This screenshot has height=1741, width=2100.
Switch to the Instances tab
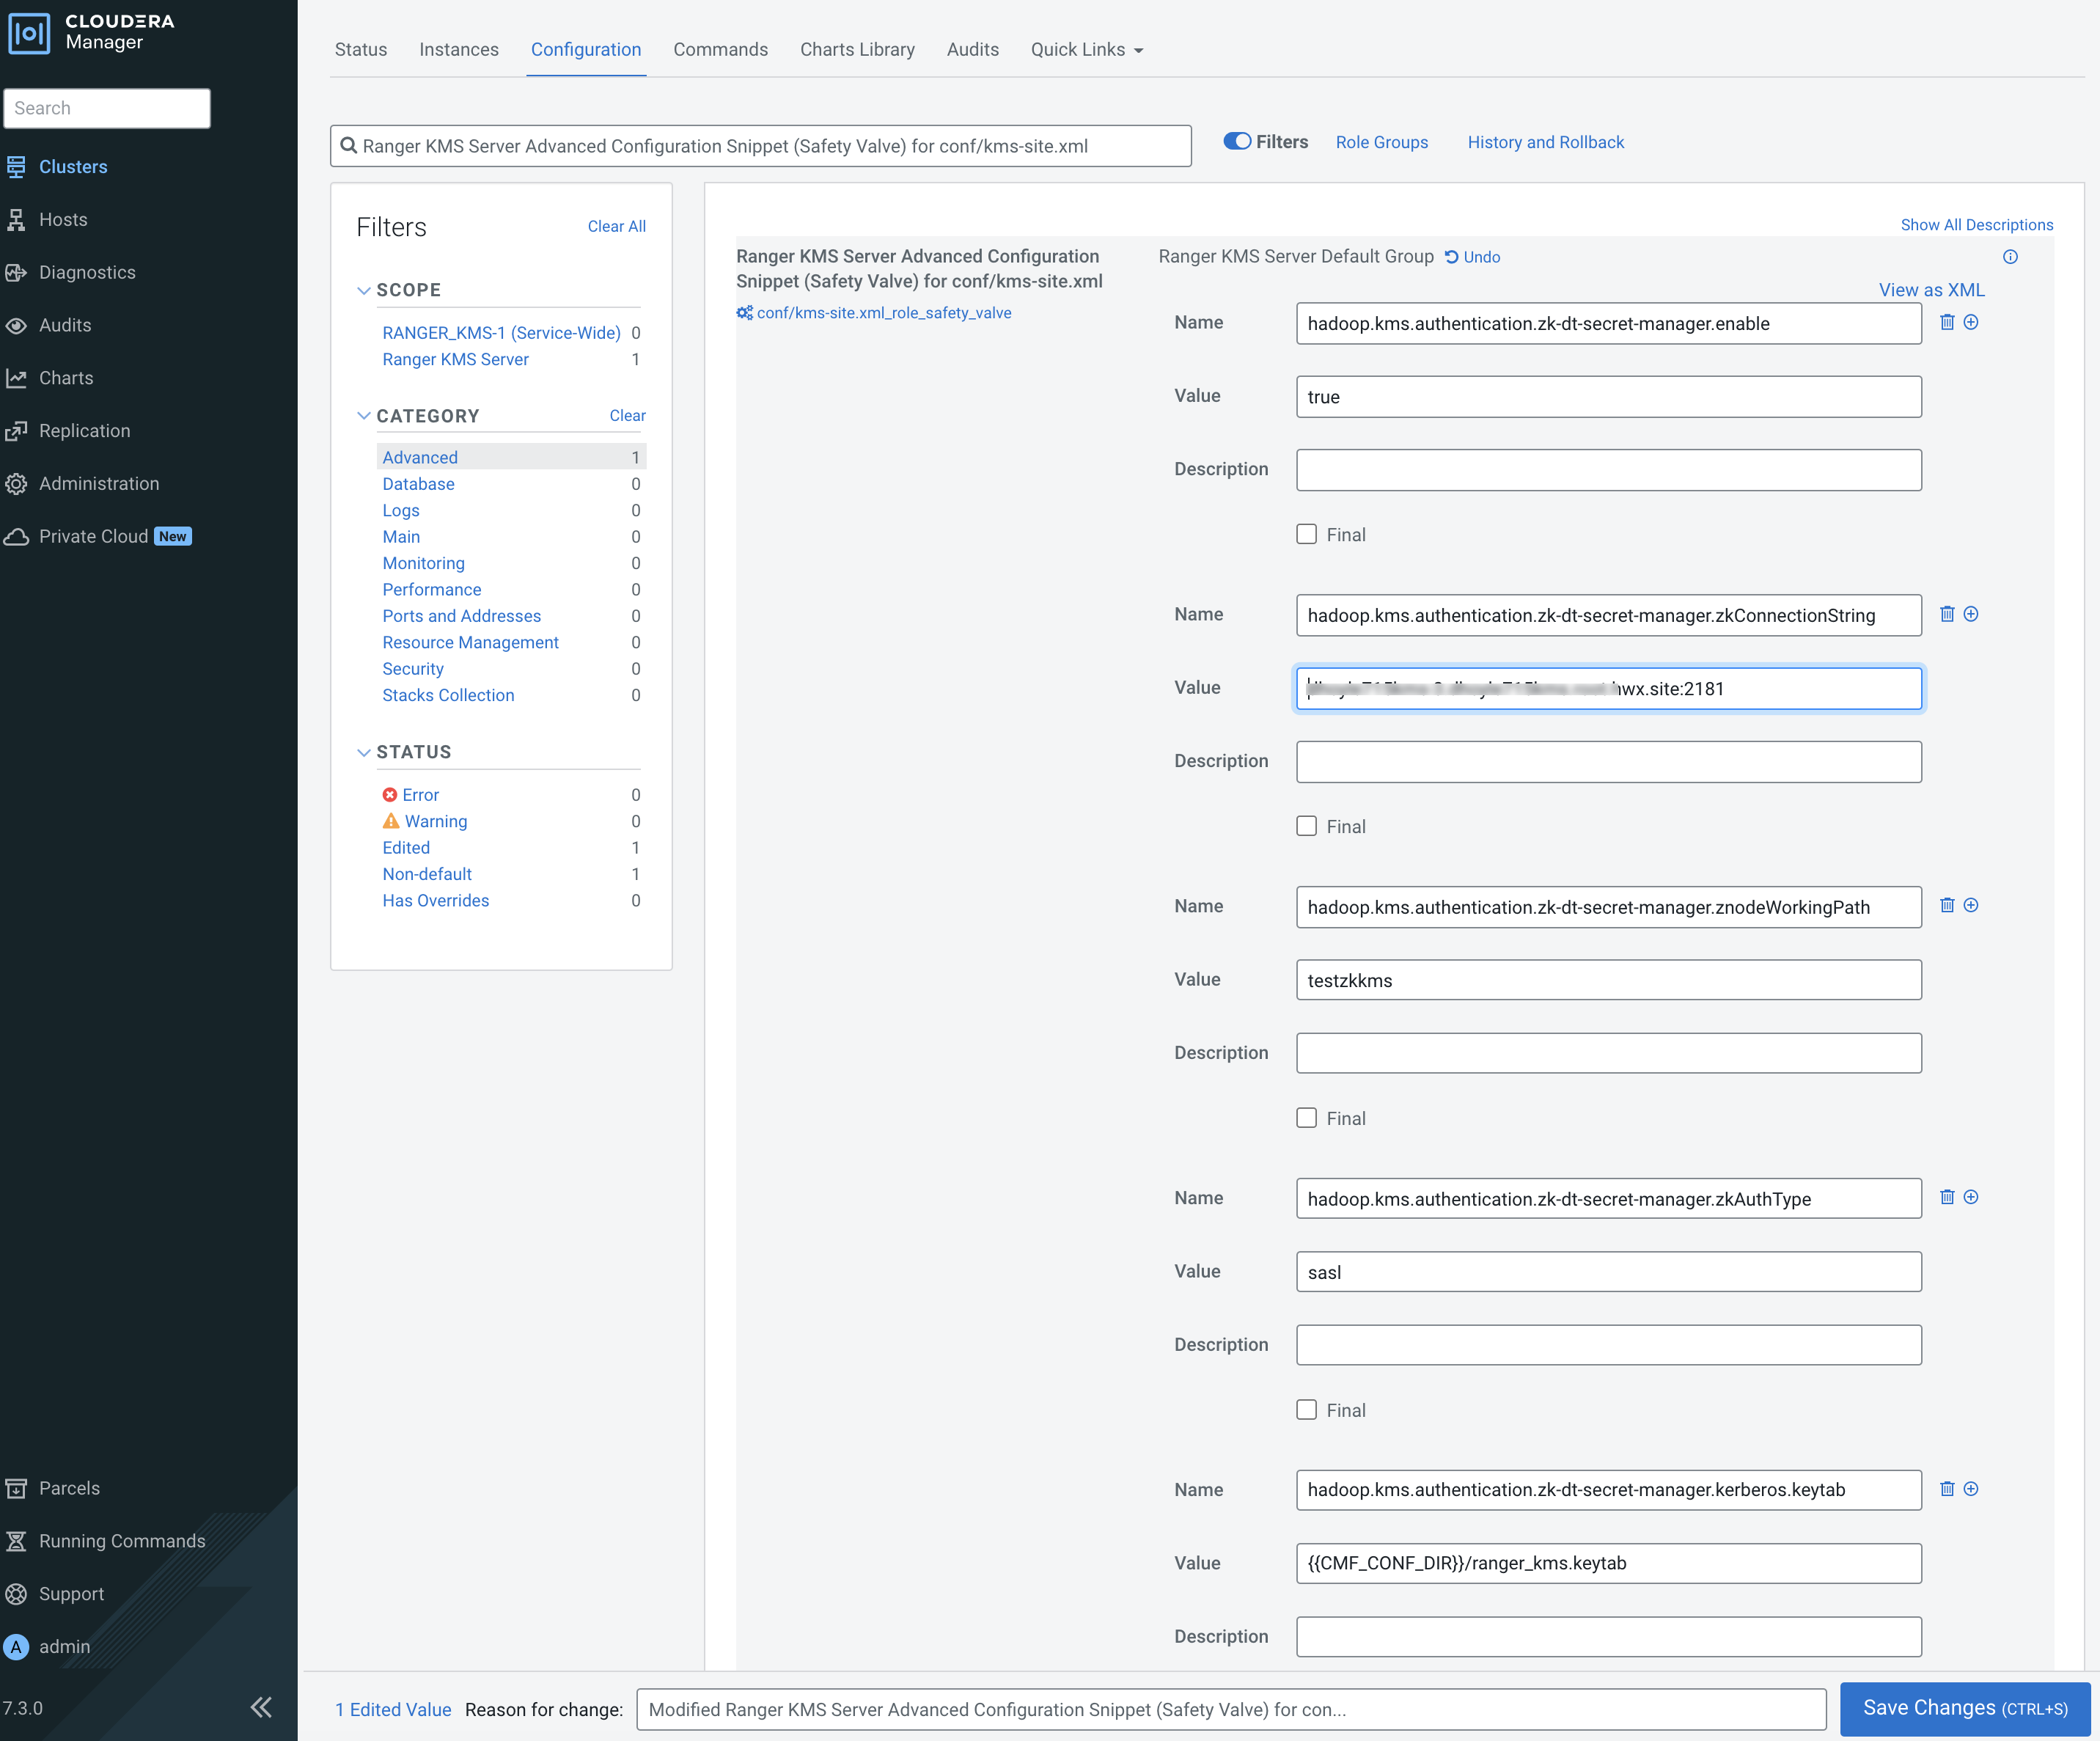(458, 49)
